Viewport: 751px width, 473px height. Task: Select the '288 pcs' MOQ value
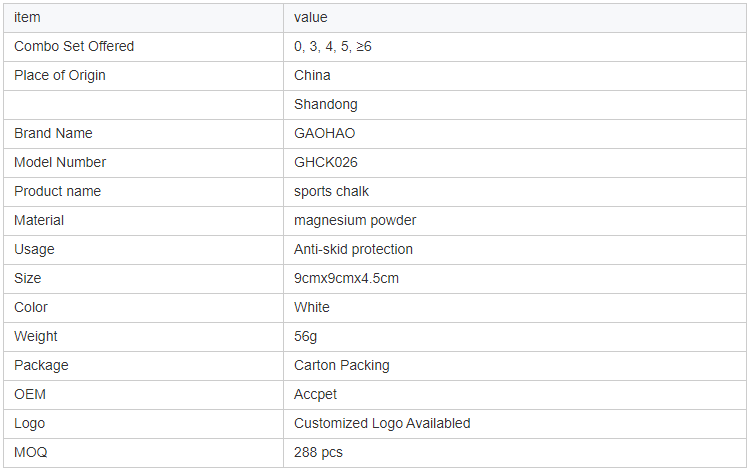318,452
